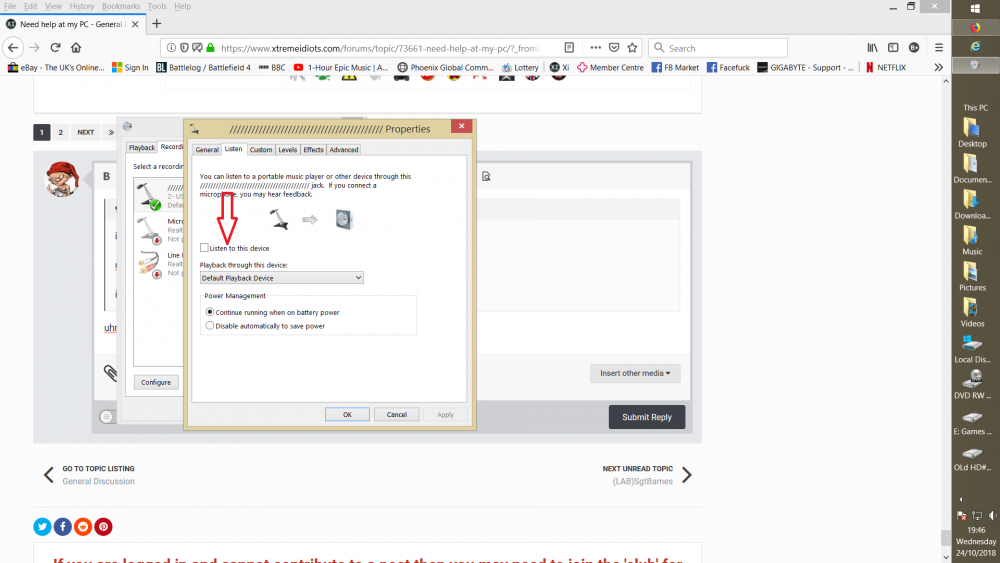The image size is (1000, 563).
Task: Save page to Pocket icon
Action: (x=614, y=48)
